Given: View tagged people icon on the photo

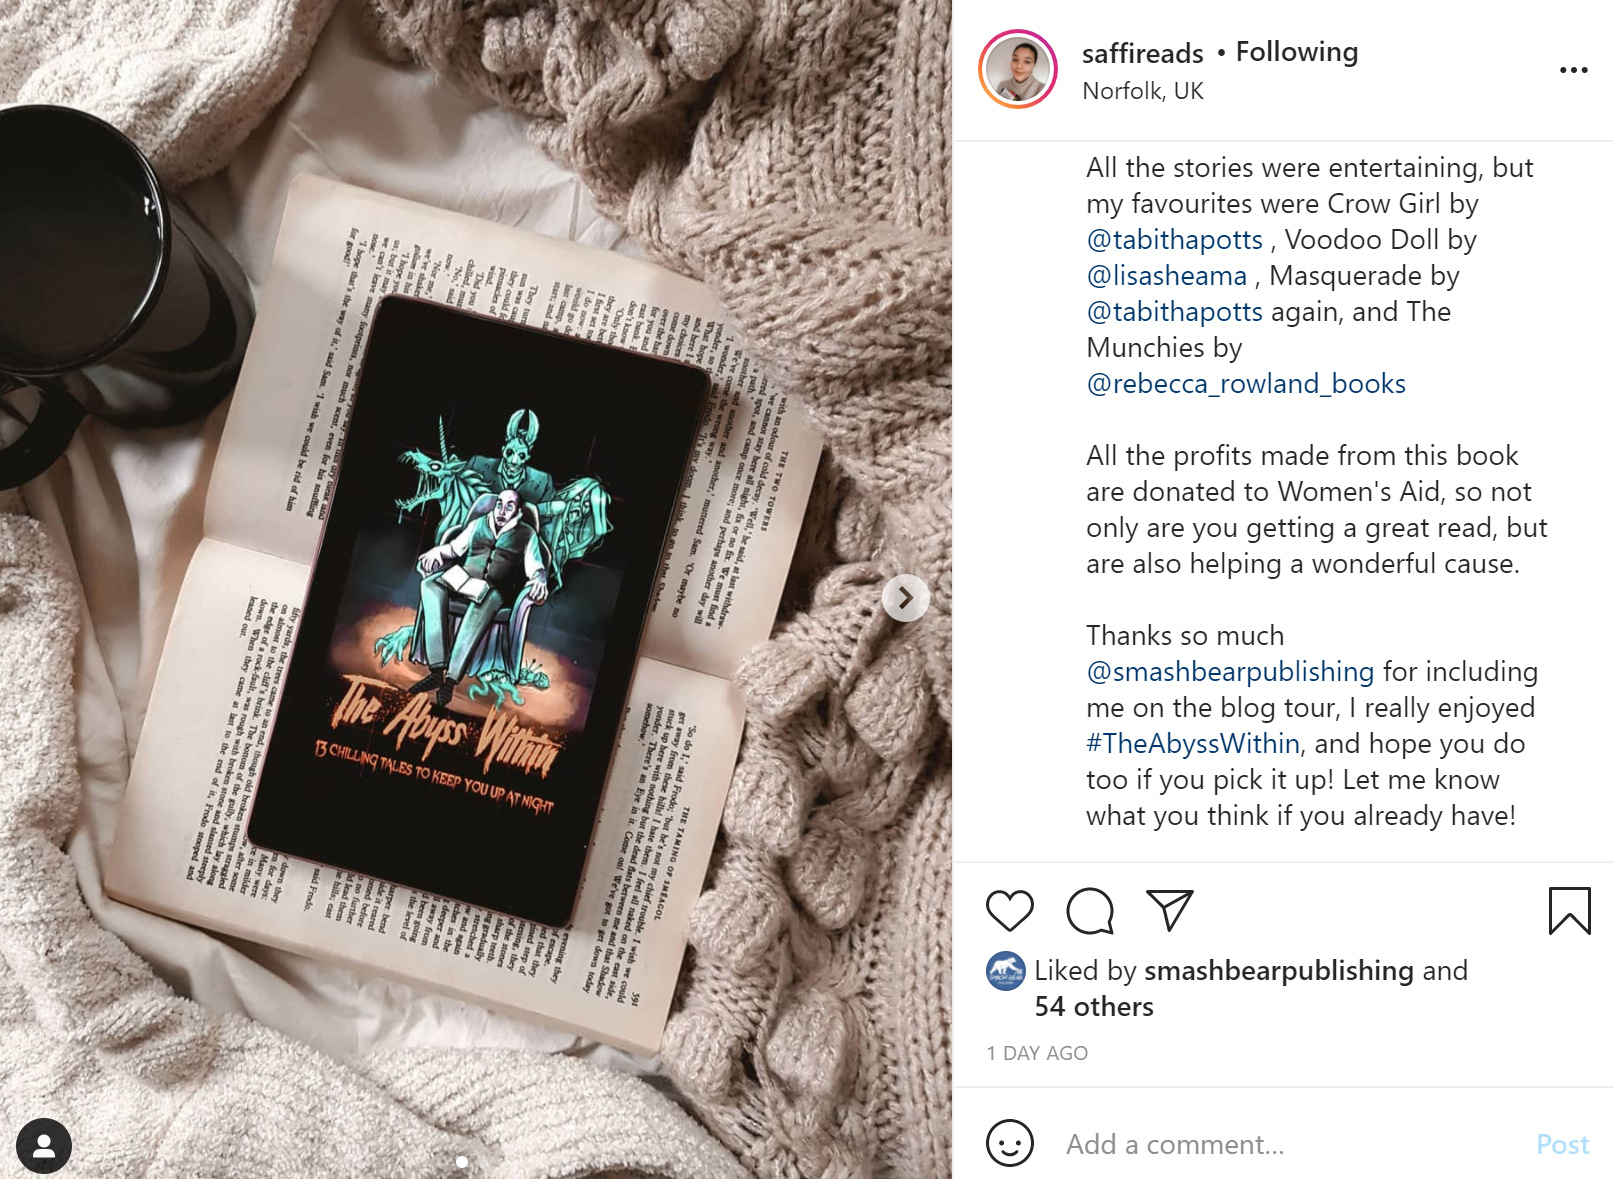Looking at the screenshot, I should pyautogui.click(x=44, y=1145).
